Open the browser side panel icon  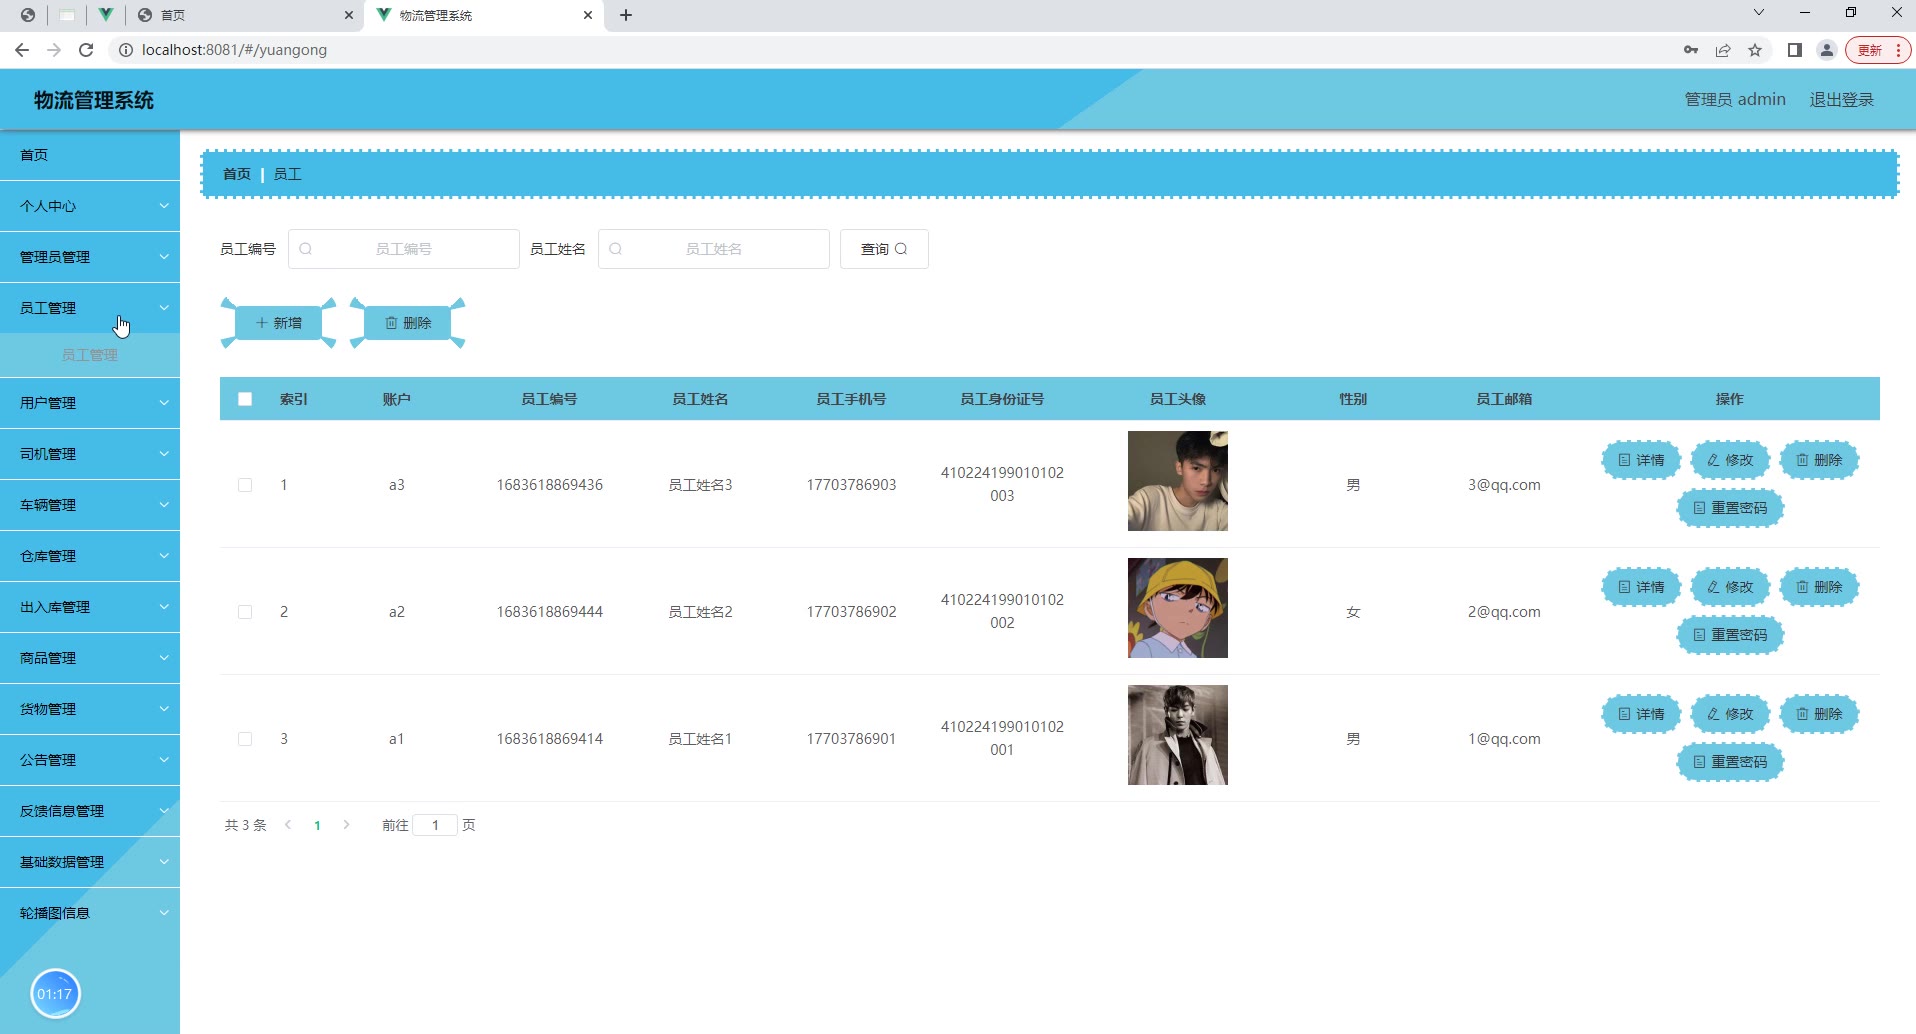coord(1795,50)
